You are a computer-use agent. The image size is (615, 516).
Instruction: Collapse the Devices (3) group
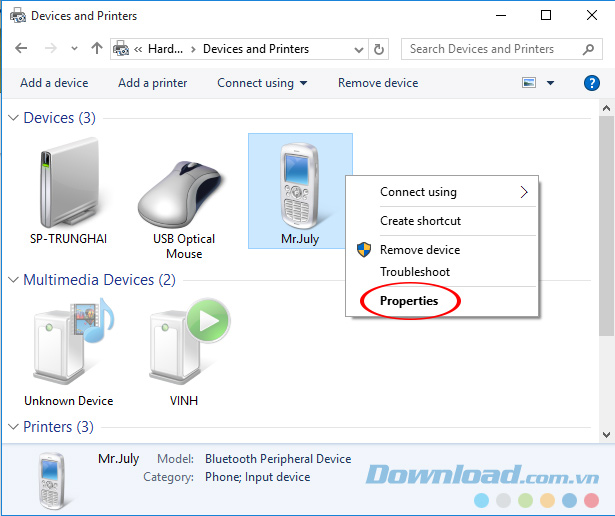tap(13, 118)
